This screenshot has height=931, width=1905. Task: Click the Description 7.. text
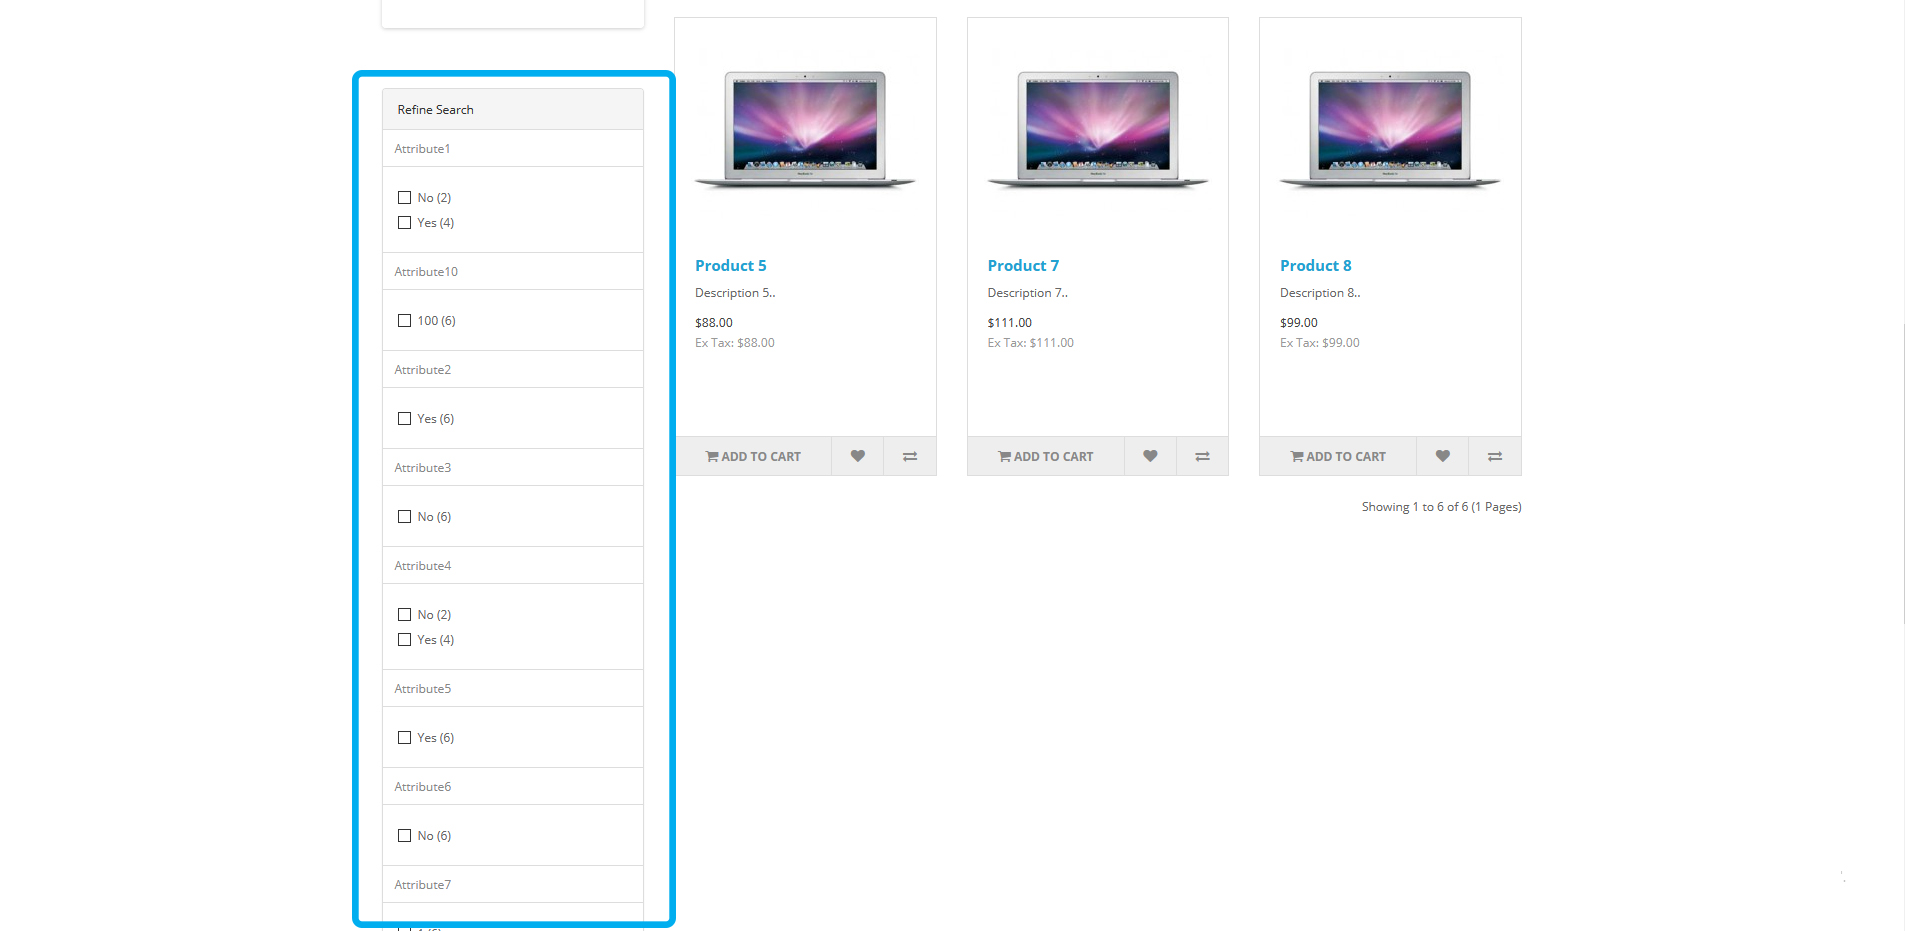click(x=1028, y=293)
